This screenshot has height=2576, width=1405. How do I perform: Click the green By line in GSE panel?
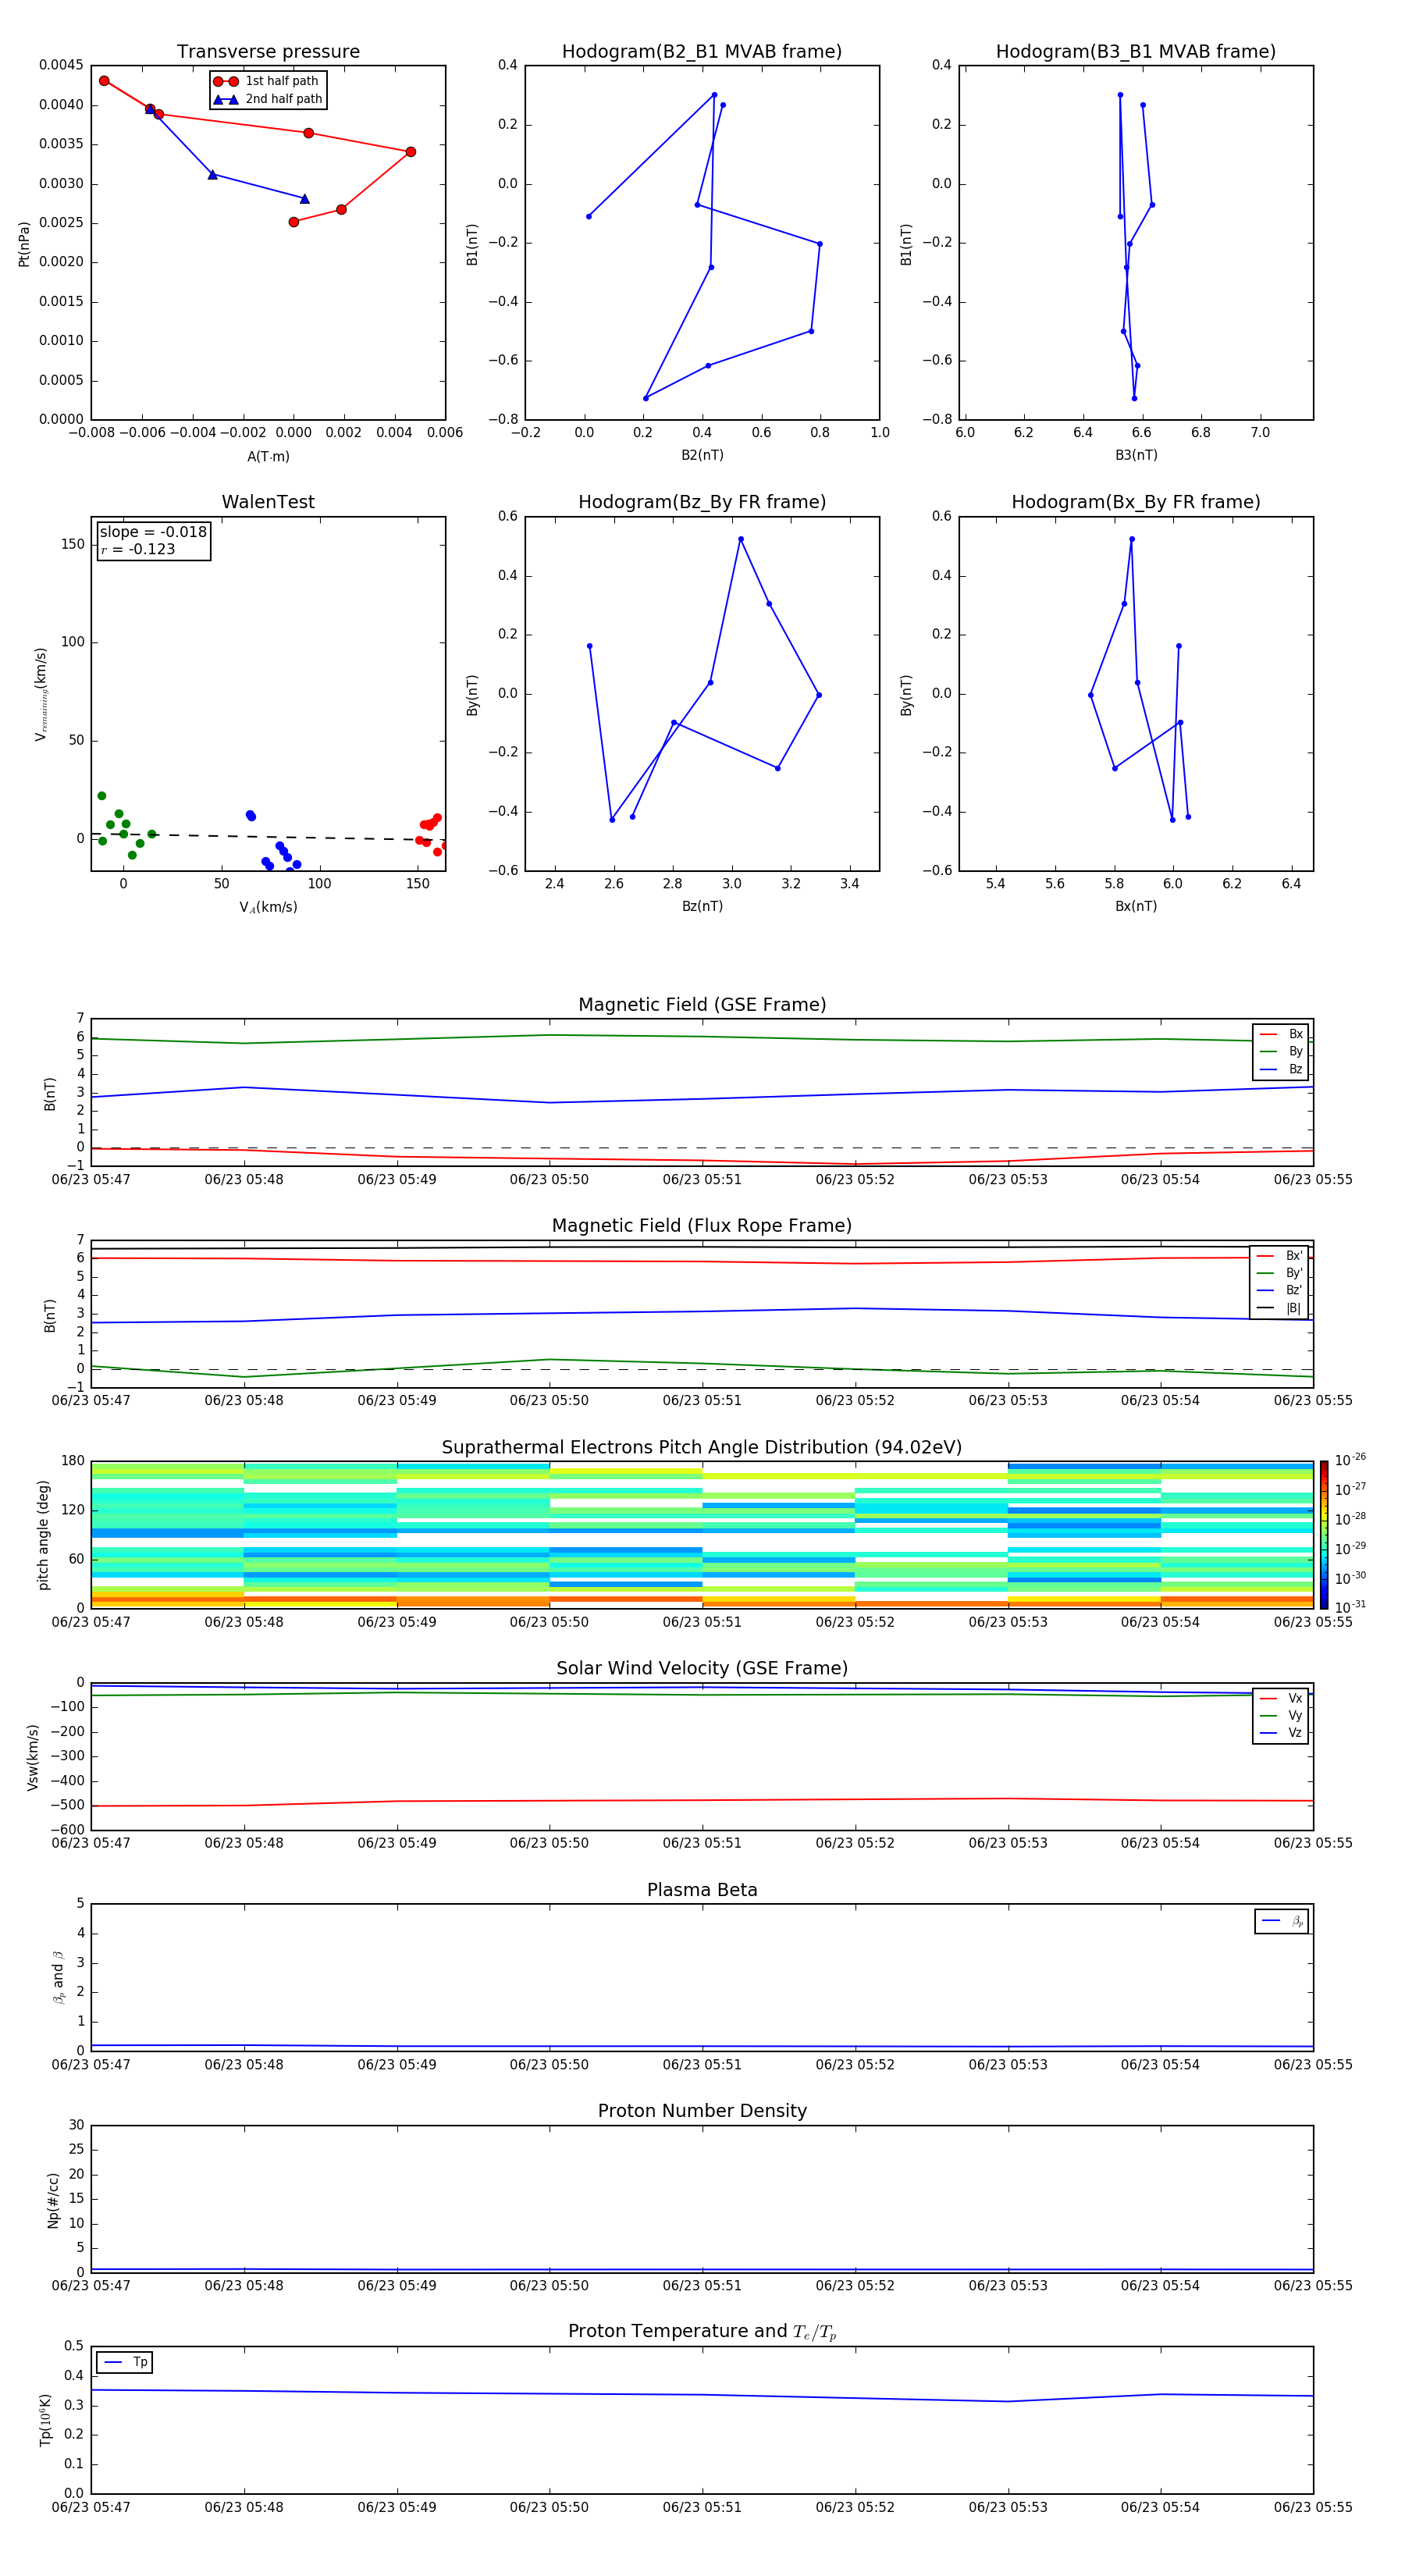(702, 1037)
